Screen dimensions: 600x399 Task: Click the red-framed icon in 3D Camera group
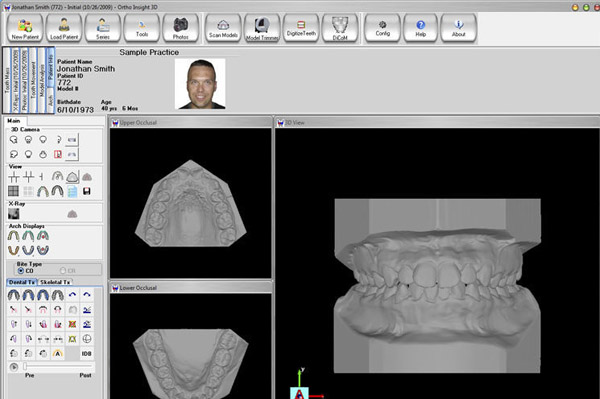(x=58, y=154)
